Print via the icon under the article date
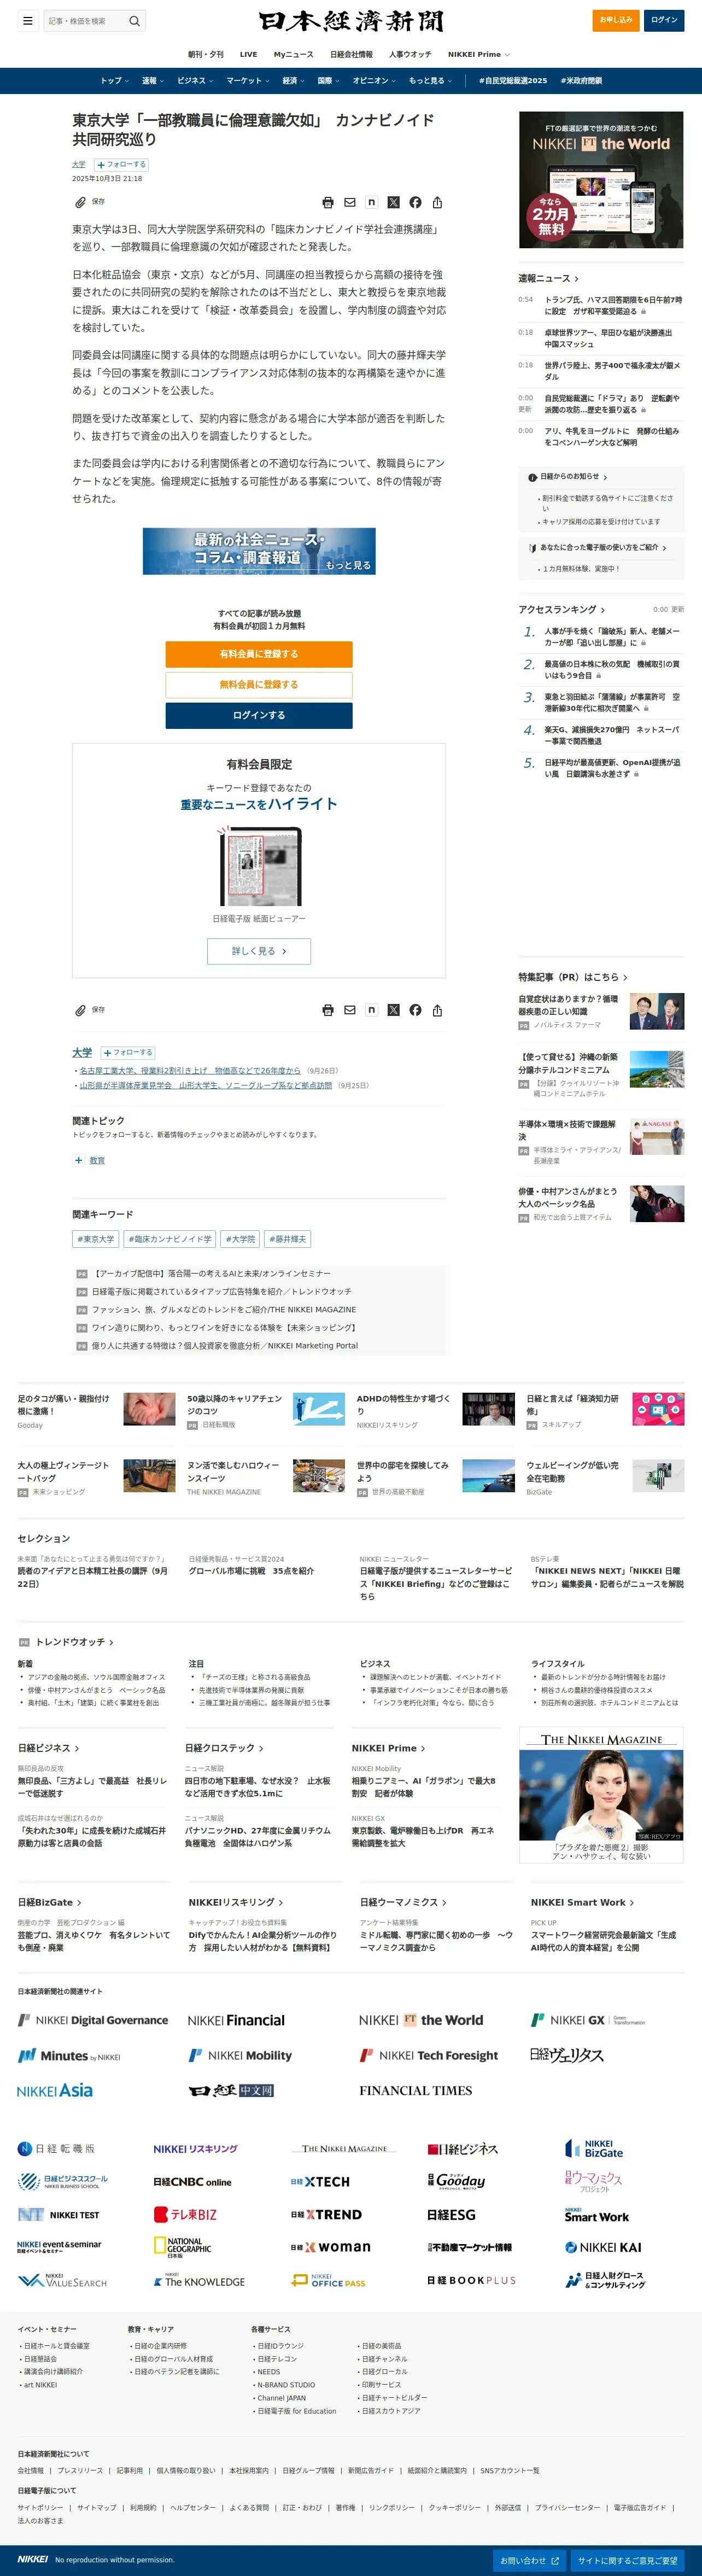This screenshot has height=2576, width=702. [x=328, y=202]
